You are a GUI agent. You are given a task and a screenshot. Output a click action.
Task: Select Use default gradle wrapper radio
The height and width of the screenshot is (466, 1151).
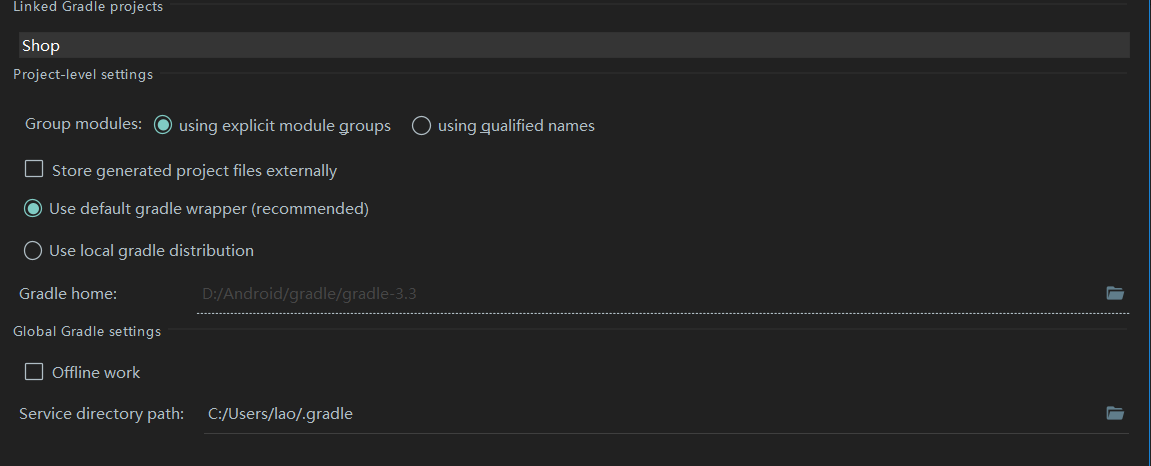[33, 208]
